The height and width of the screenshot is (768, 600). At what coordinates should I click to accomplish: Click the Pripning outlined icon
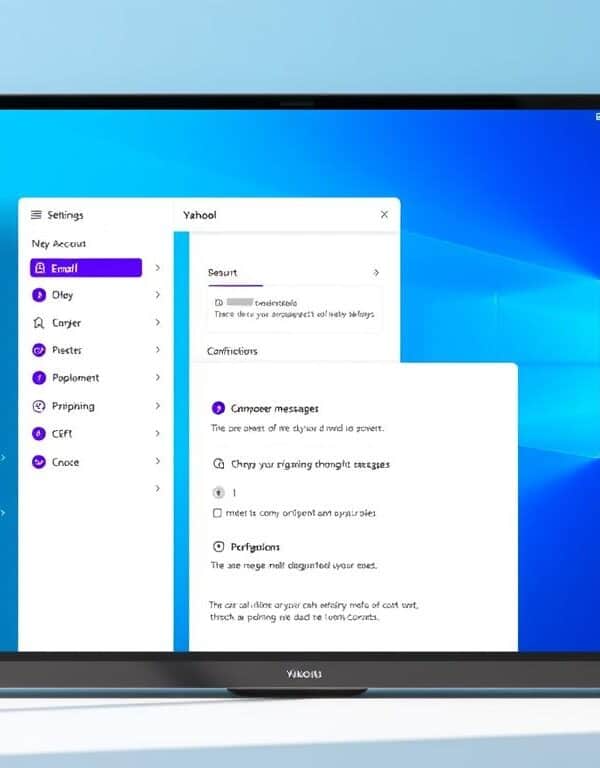click(x=39, y=406)
